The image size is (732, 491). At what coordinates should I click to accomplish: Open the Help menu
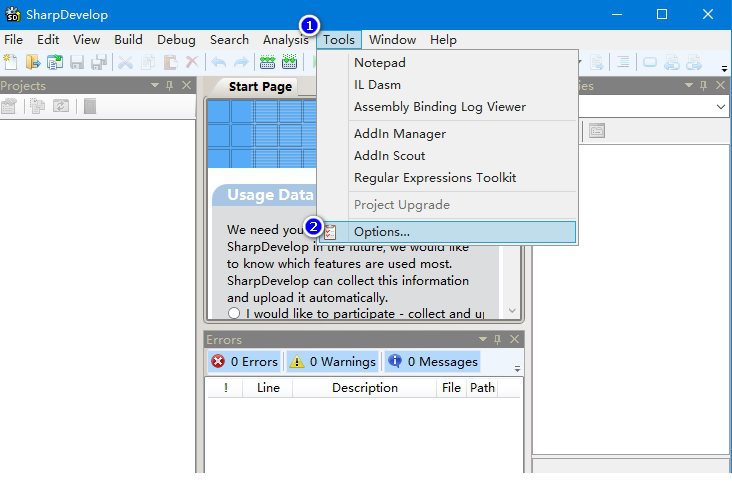[443, 40]
